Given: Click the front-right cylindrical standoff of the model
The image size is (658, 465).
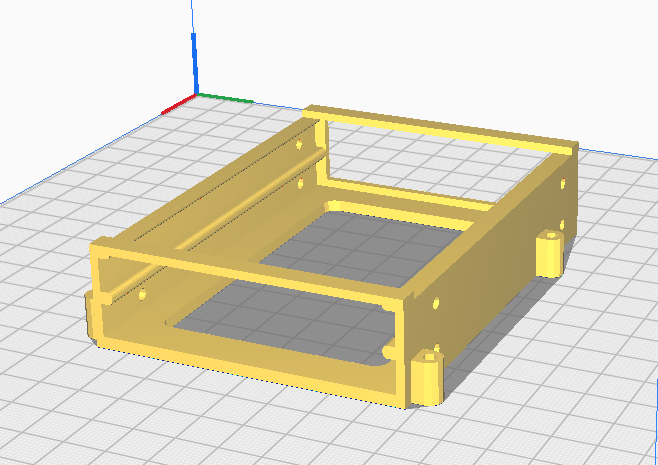Looking at the screenshot, I should pos(427,378).
